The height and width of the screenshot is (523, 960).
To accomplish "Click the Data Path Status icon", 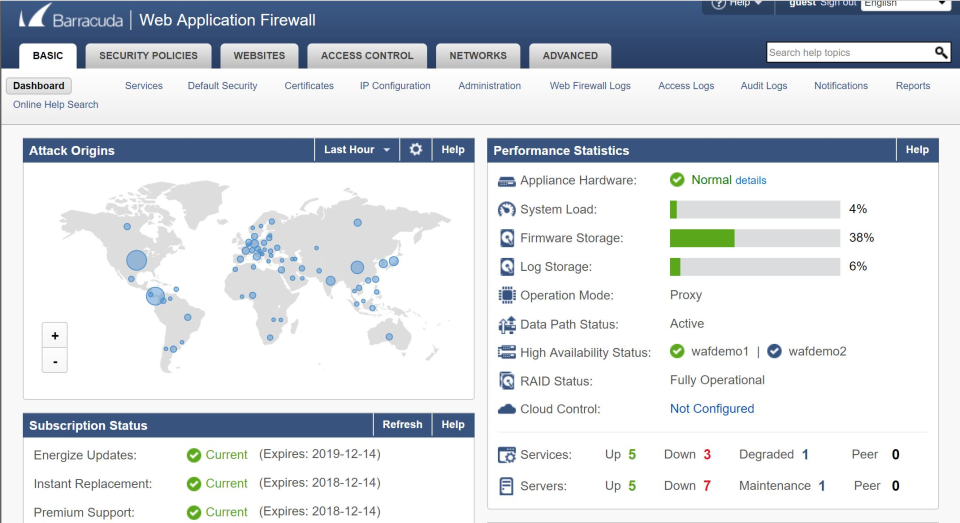I will (507, 325).
